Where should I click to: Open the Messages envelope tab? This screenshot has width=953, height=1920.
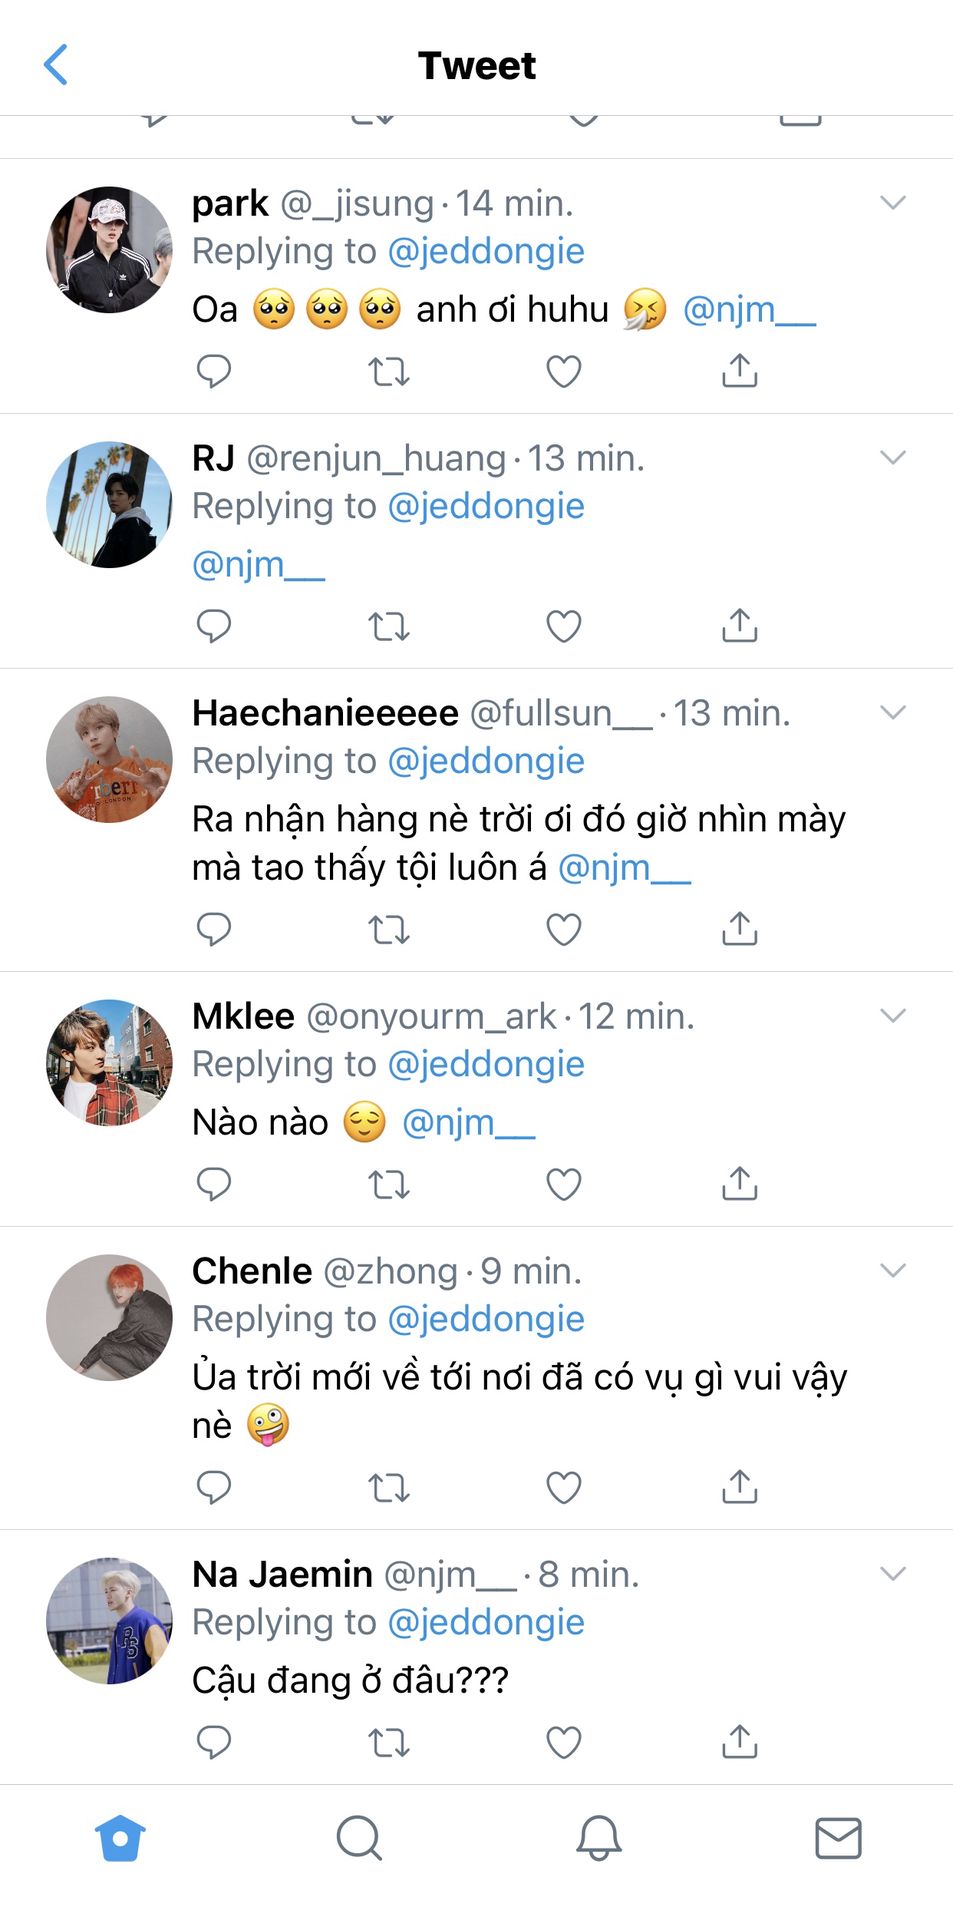click(x=838, y=1838)
